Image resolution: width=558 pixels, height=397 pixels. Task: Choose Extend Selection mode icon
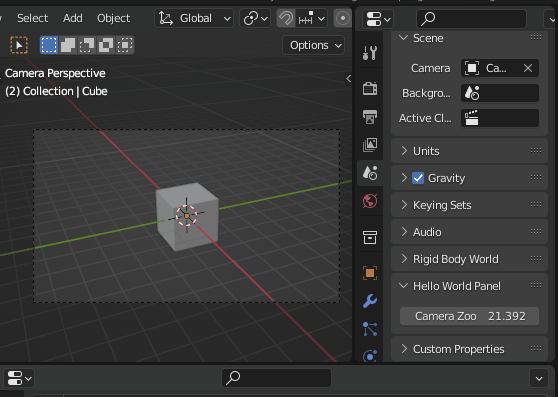[x=68, y=45]
